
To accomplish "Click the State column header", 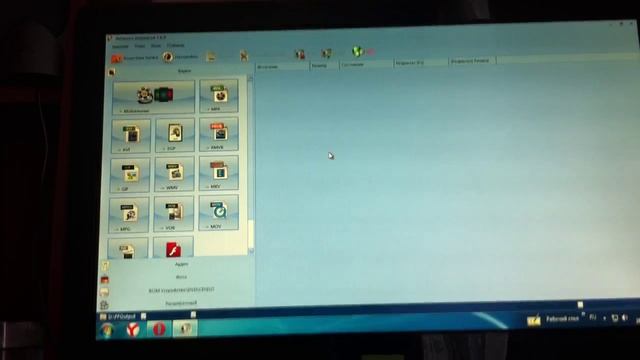I will click(x=367, y=64).
